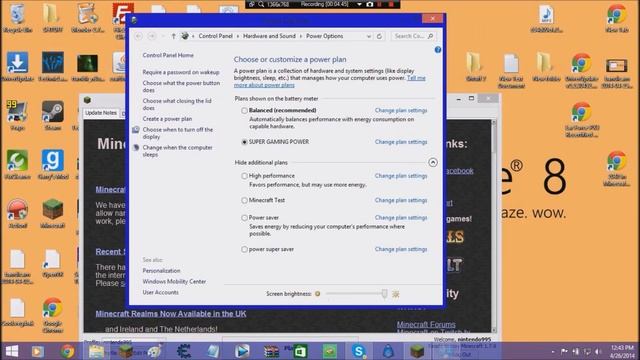Viewport: 640px width, 360px height.
Task: Open the Windows Start button
Action: click(x=12, y=351)
